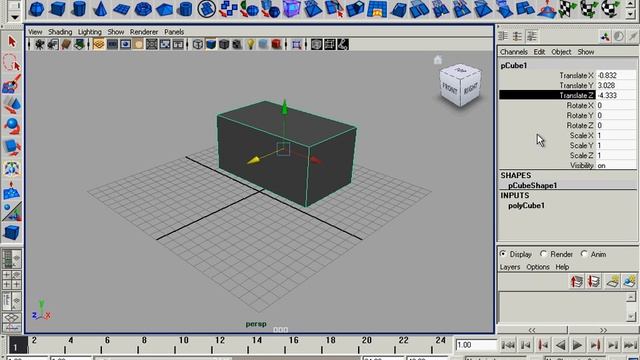Open the View panel menu
Image resolution: width=640 pixels, height=360 pixels.
tap(35, 32)
